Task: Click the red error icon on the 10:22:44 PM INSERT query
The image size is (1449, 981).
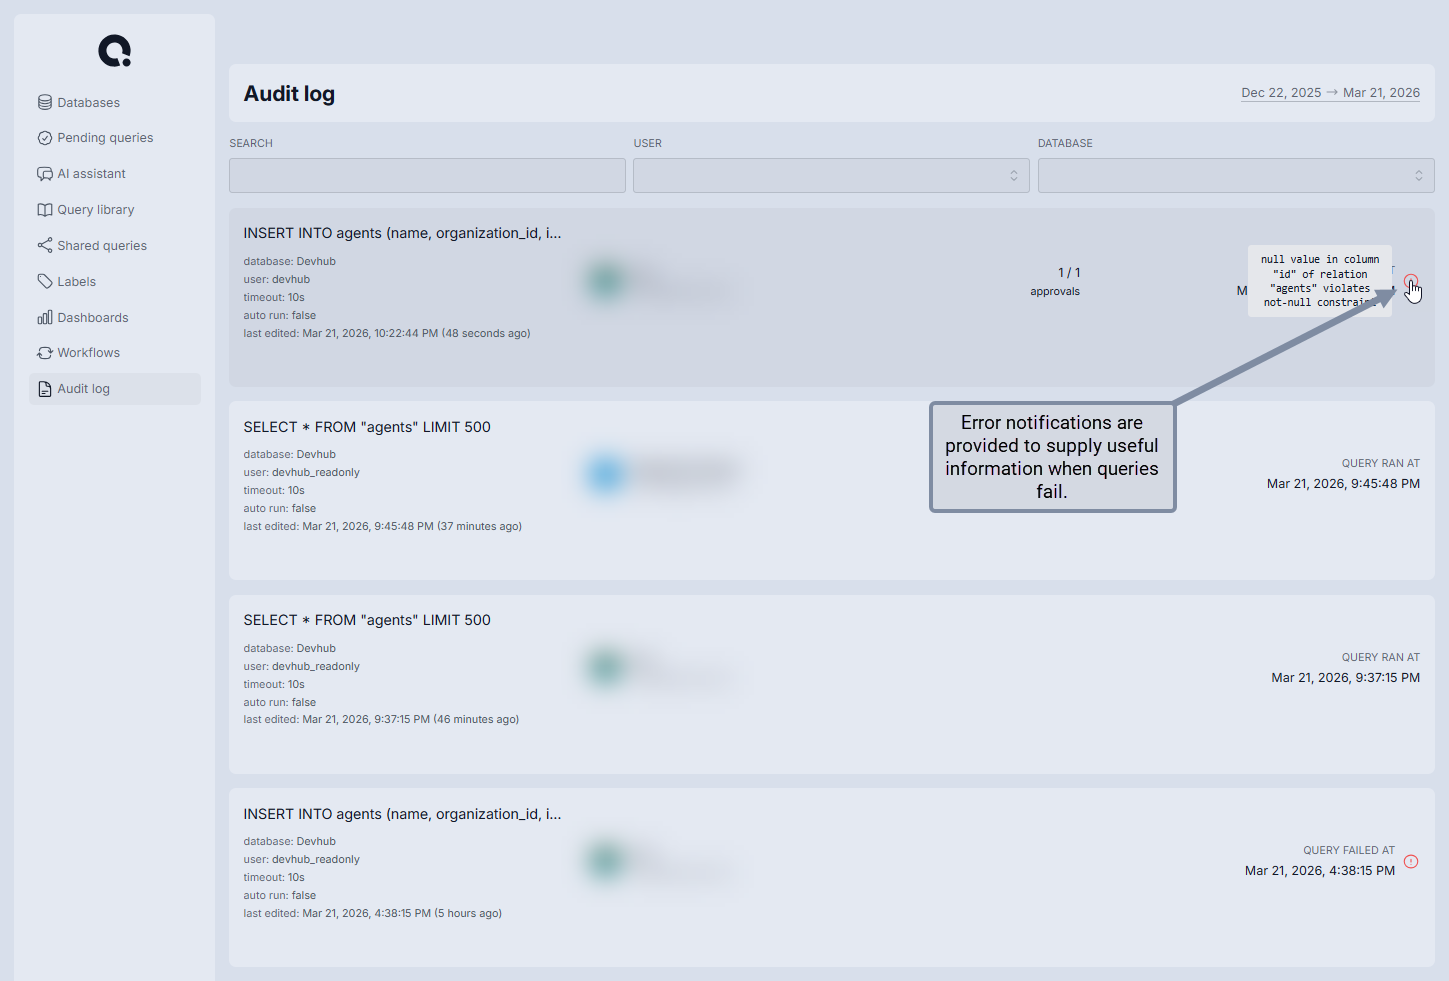Action: pyautogui.click(x=1411, y=281)
